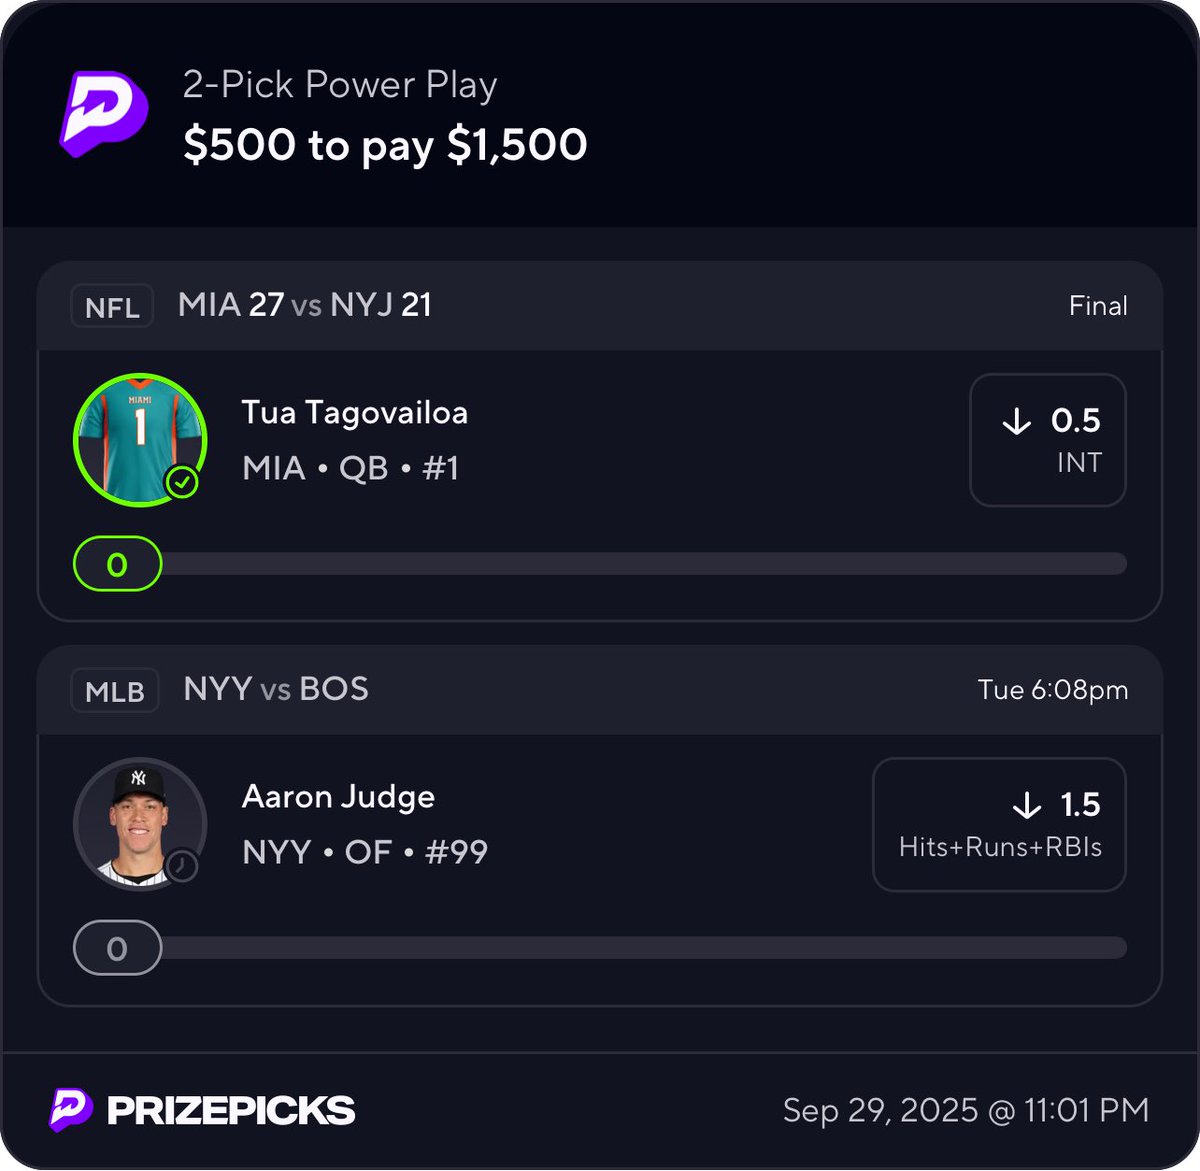1200x1171 pixels.
Task: Open Tua Tagovailoa's jersey avatar
Action: pos(139,439)
